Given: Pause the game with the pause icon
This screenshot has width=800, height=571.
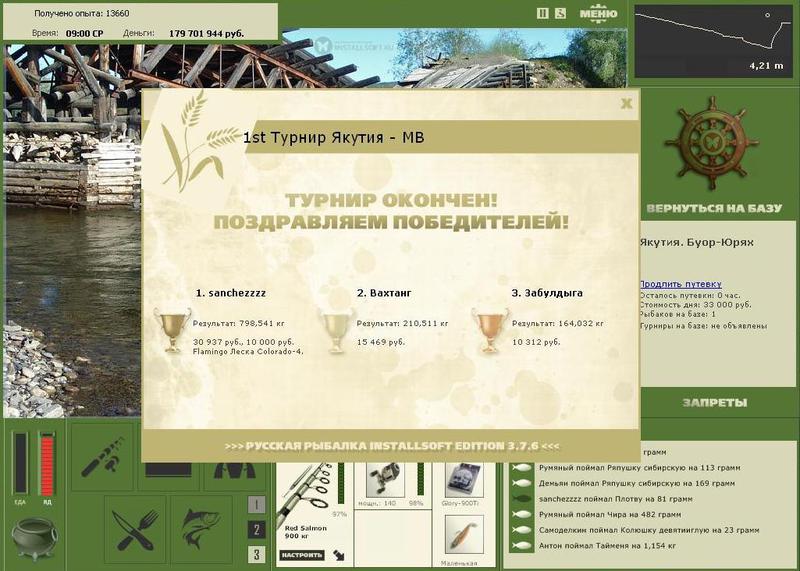Looking at the screenshot, I should point(543,13).
